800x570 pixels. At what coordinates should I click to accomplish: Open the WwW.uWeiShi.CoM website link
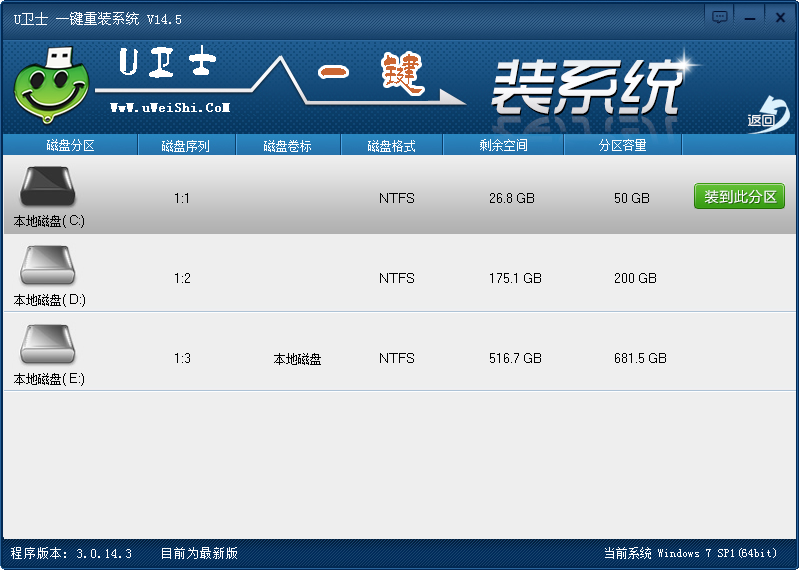[170, 108]
